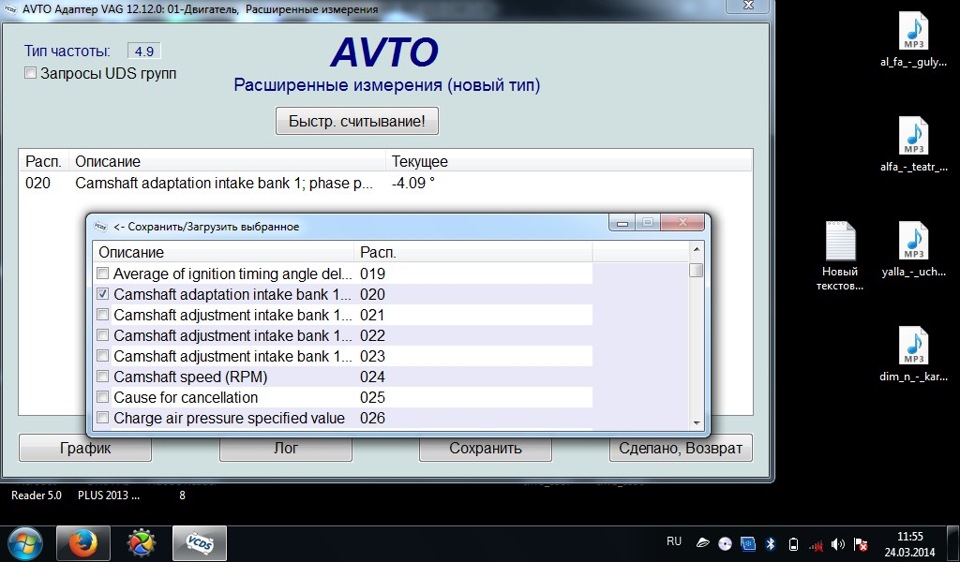Screen dimensions: 960x562
Task: Open the Bluetooth tray icon
Action: [x=771, y=544]
